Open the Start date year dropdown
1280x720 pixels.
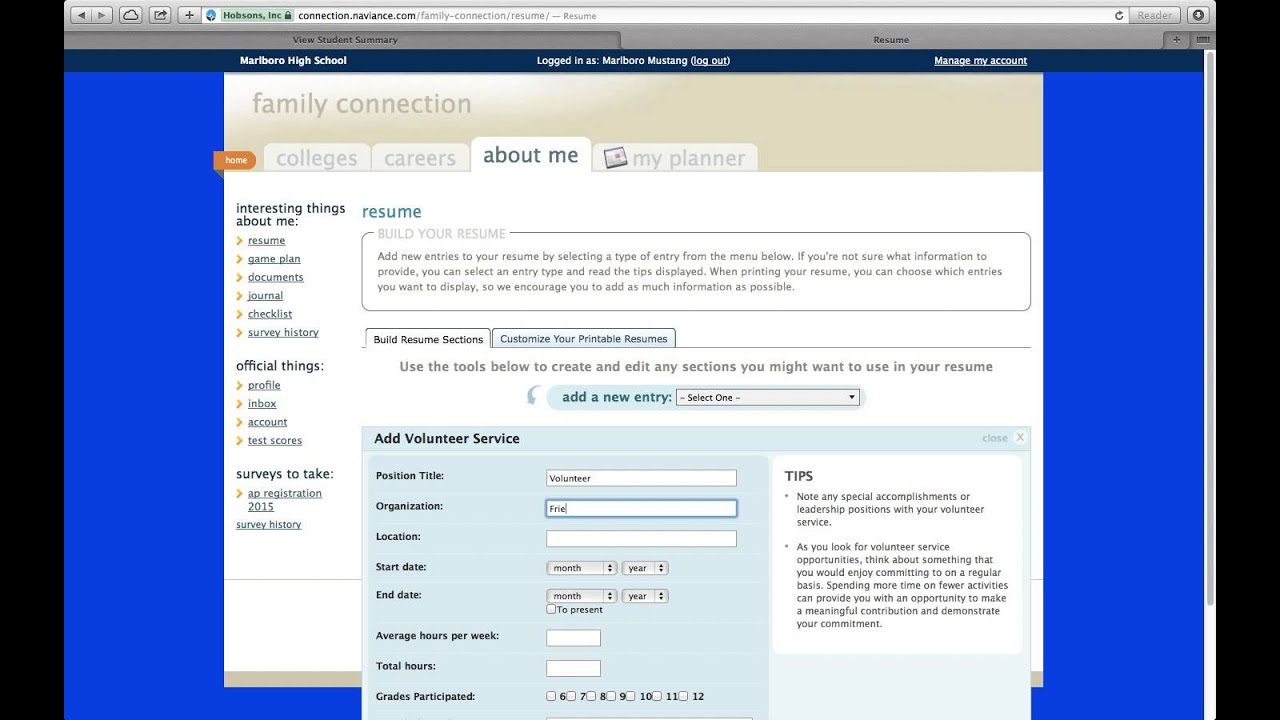click(x=645, y=568)
